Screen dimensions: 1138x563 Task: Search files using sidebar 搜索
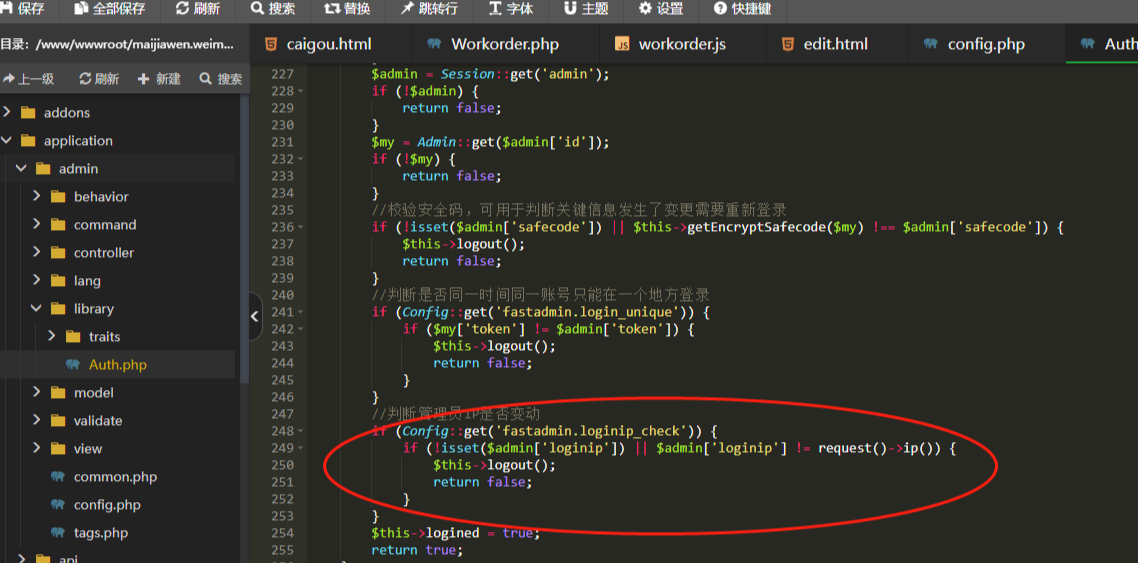pos(221,78)
